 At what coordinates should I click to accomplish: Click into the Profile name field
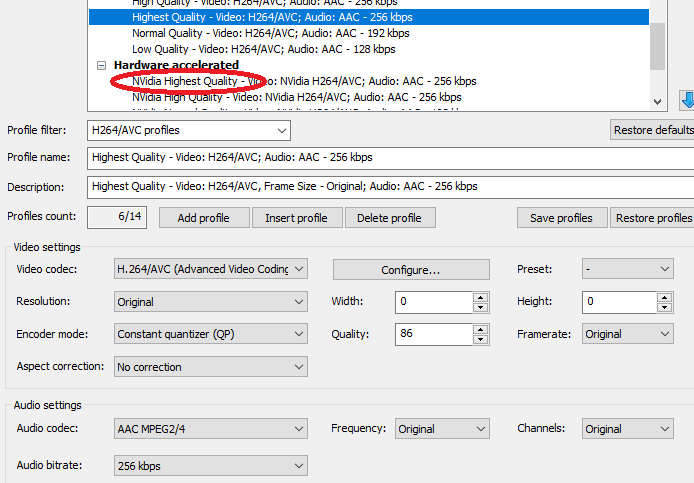[390, 158]
